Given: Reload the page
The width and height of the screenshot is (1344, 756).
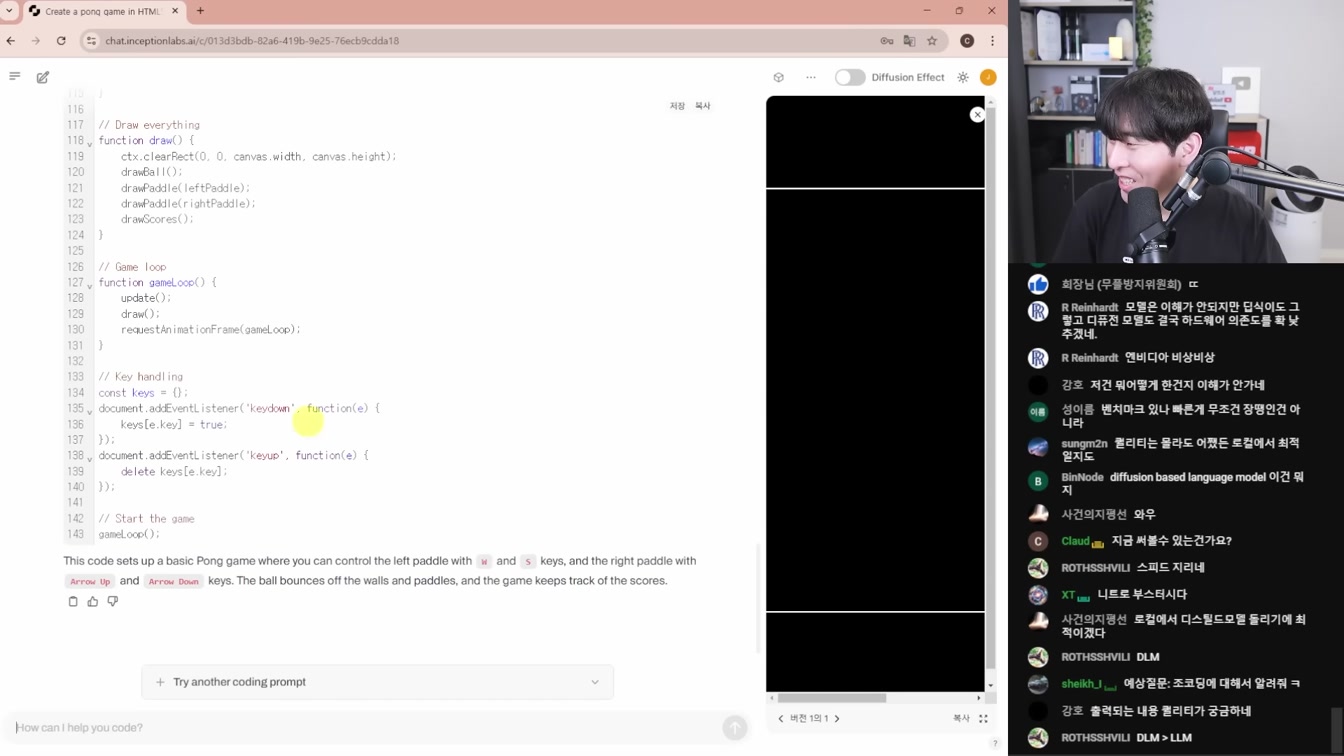Looking at the screenshot, I should click(x=61, y=41).
